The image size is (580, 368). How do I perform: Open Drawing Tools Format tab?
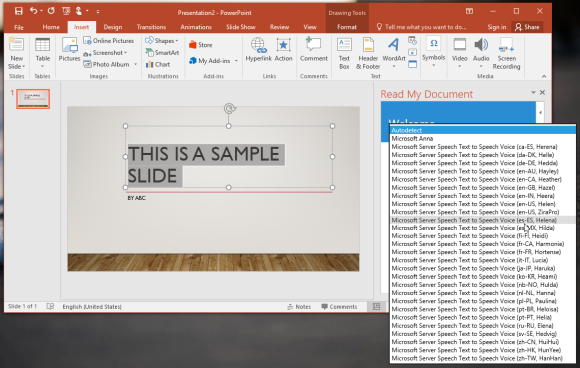click(x=347, y=27)
